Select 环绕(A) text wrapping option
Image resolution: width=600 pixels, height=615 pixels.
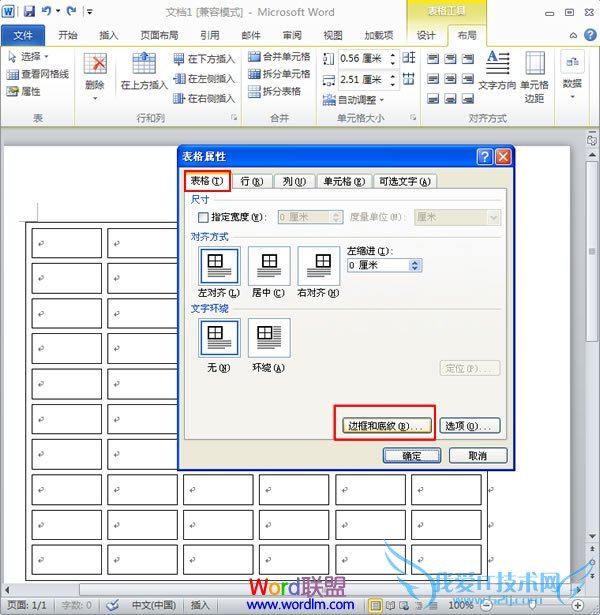(269, 338)
